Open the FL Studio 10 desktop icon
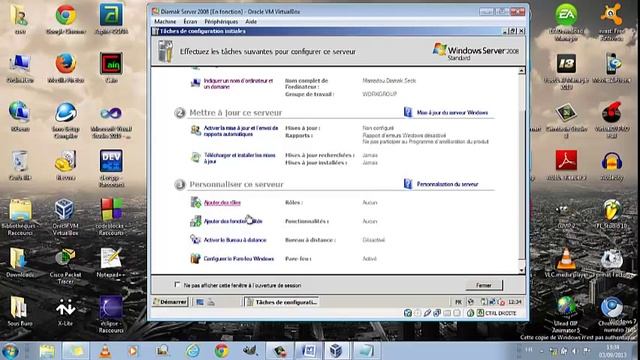This screenshot has width=640, height=360. pos(611,214)
